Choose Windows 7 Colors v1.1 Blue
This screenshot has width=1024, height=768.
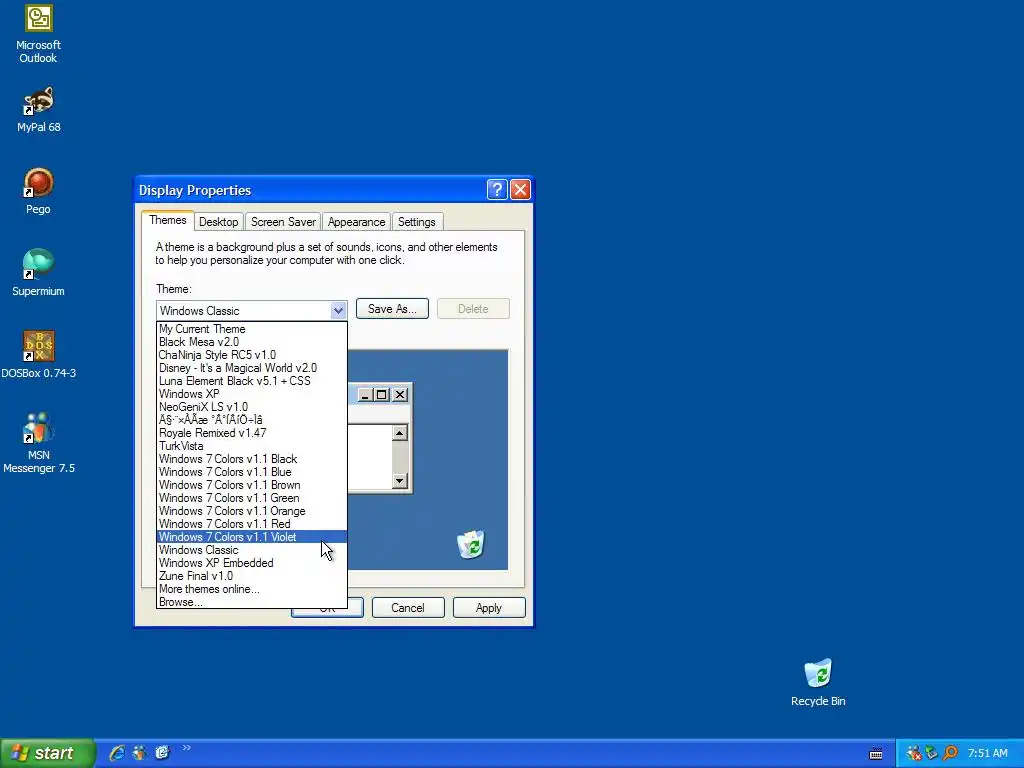pos(252,472)
